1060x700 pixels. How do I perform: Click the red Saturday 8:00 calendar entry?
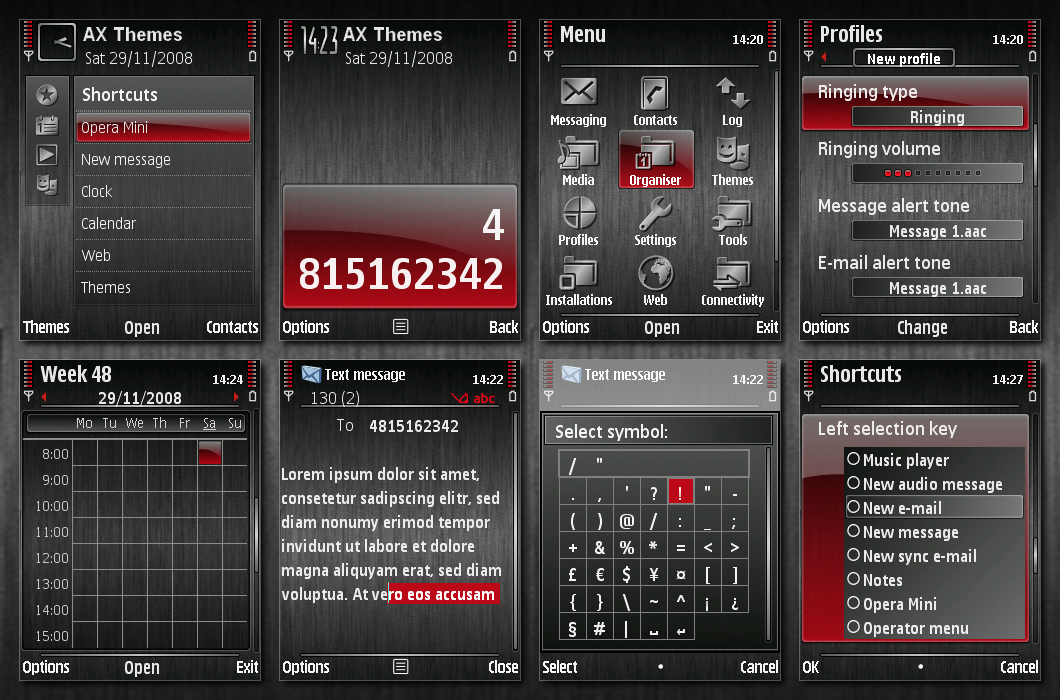[x=210, y=452]
